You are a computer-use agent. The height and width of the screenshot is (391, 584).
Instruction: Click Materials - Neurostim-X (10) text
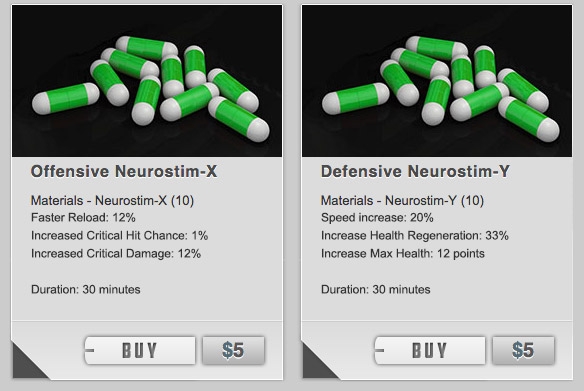[x=112, y=201]
